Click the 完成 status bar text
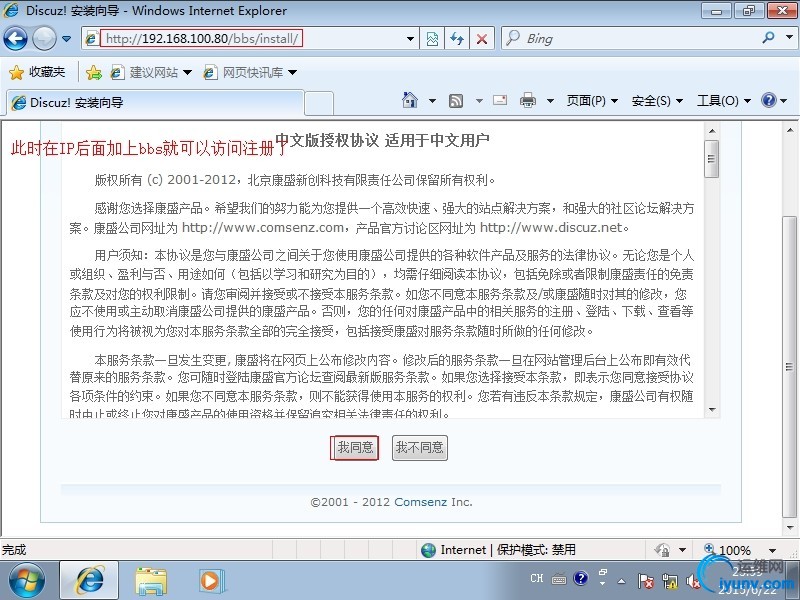The width and height of the screenshot is (800, 600). click(14, 550)
